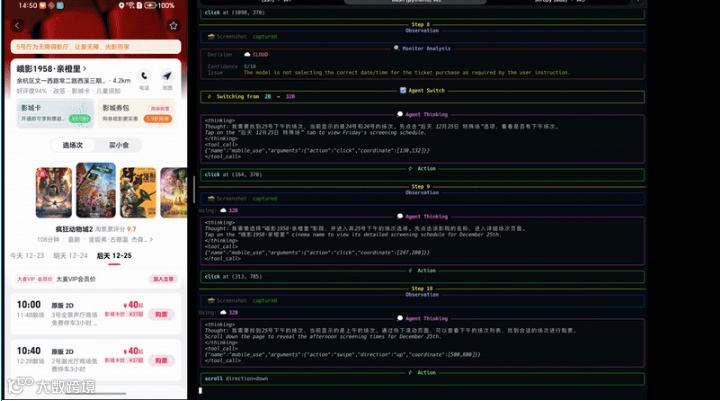Viewport: 721px width, 401px height.
Task: Click the 'Step 9' header in terminal
Action: coord(420,186)
